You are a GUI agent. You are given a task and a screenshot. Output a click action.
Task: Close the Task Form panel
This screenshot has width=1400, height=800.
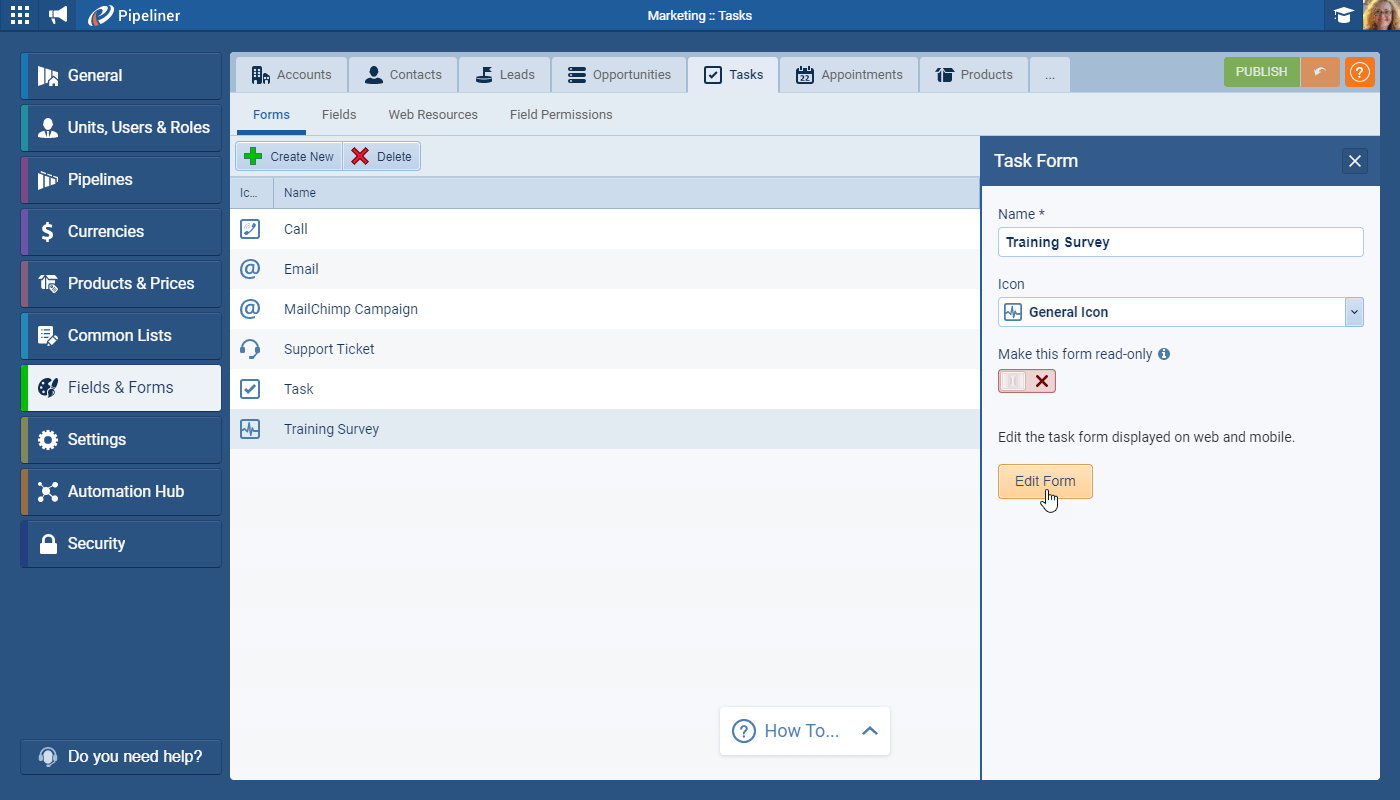1354,161
